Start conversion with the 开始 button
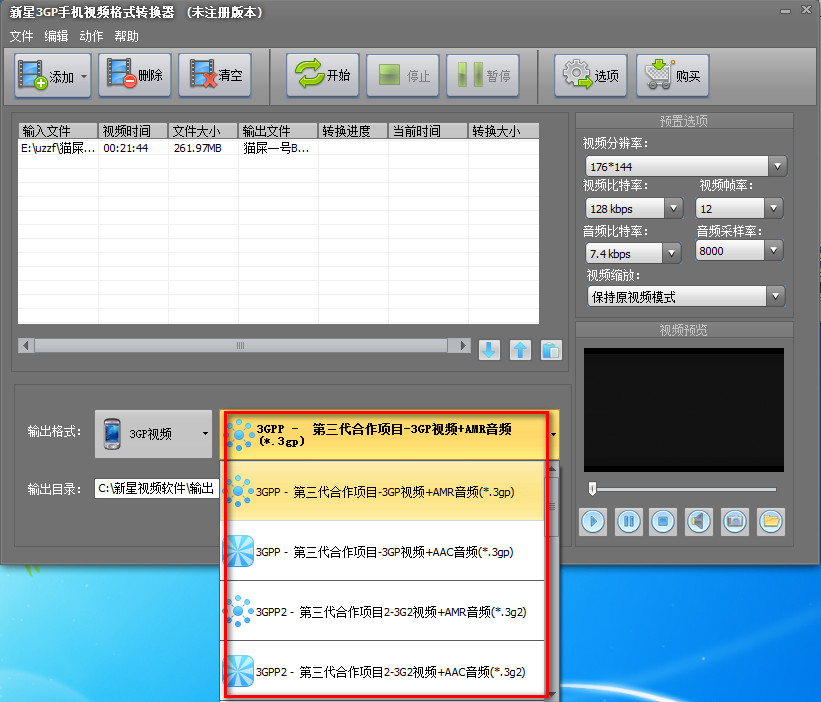The image size is (821, 702). click(323, 76)
